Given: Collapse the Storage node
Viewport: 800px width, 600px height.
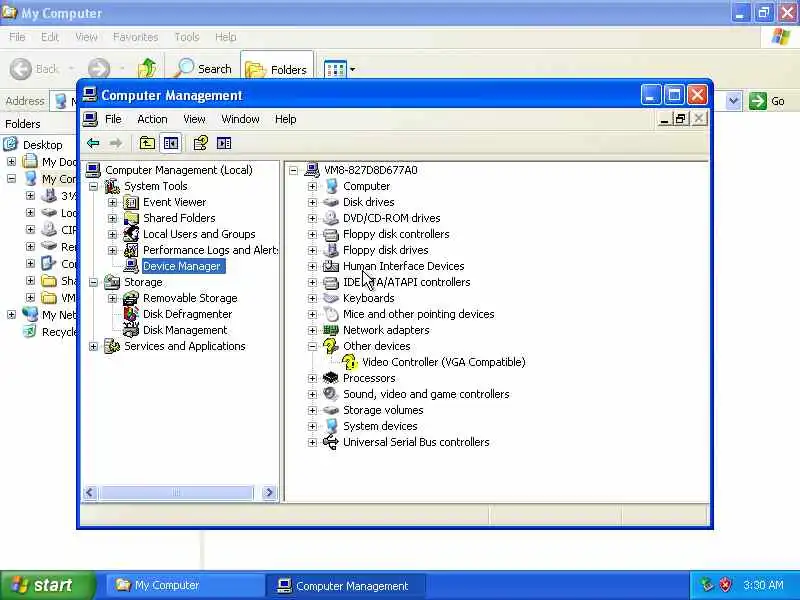Looking at the screenshot, I should pyautogui.click(x=93, y=283).
